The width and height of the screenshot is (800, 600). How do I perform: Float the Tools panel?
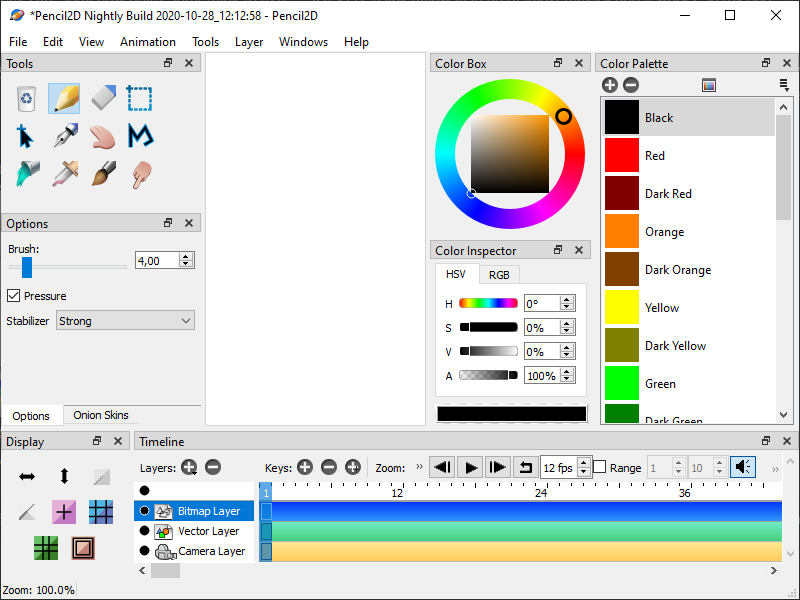click(x=168, y=63)
